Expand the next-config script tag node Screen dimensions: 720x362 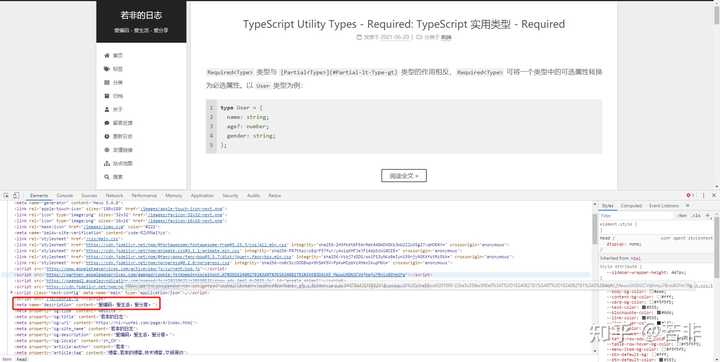tap(12, 293)
